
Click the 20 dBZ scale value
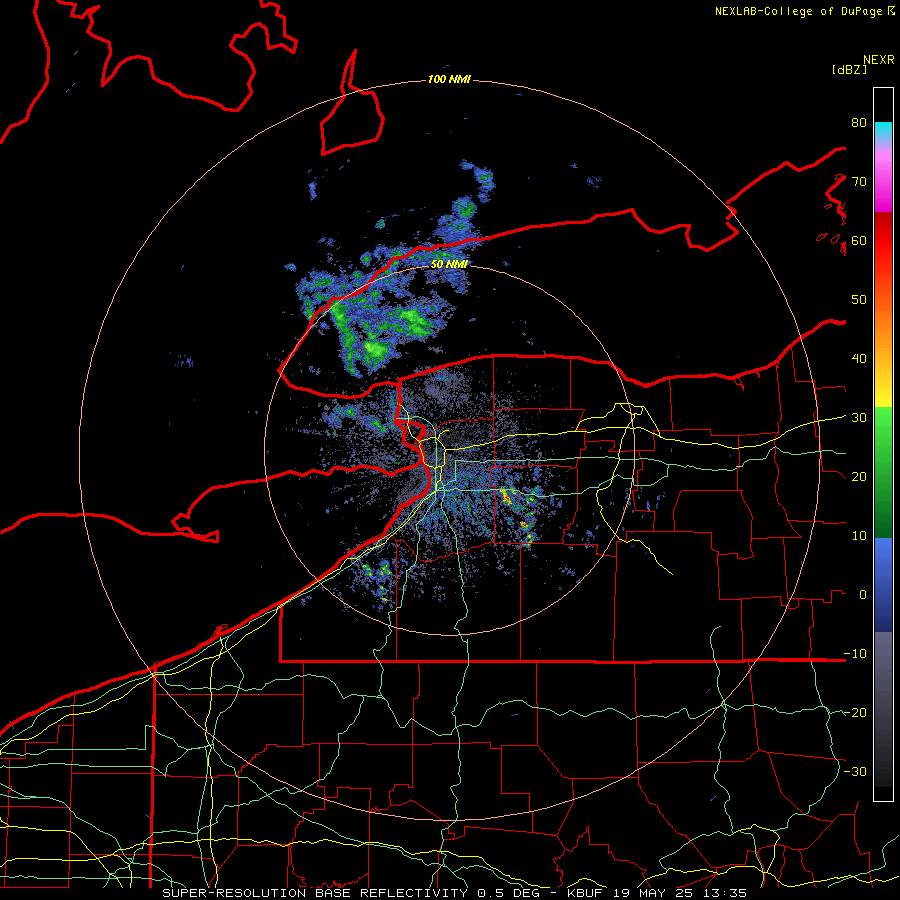click(x=859, y=477)
